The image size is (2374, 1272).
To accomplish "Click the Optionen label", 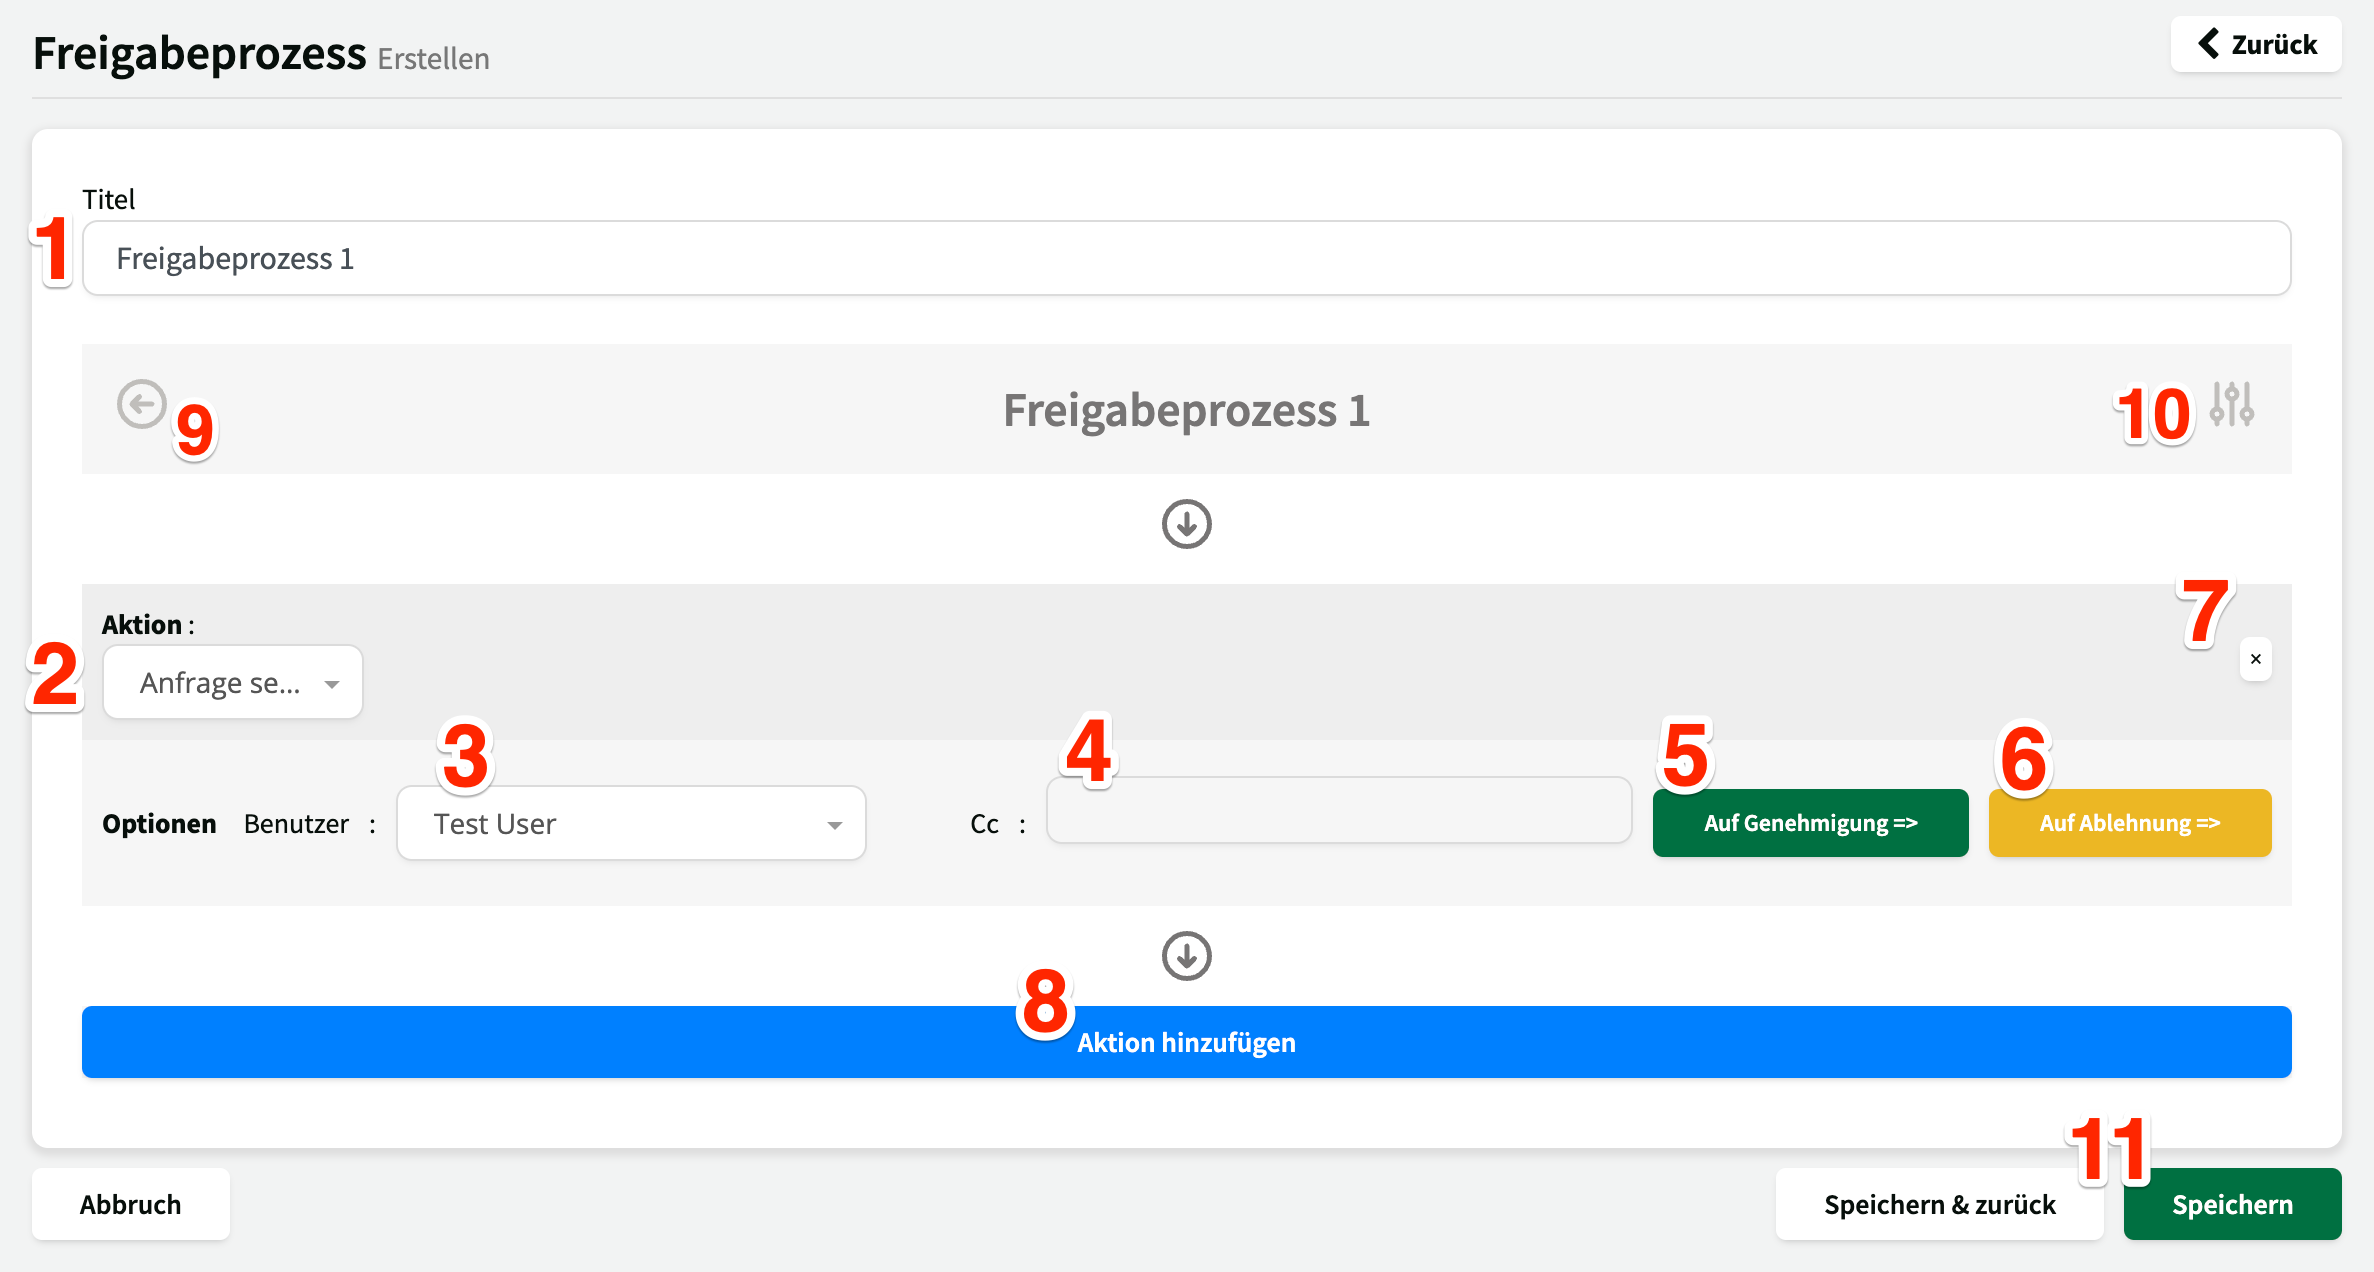I will point(159,824).
